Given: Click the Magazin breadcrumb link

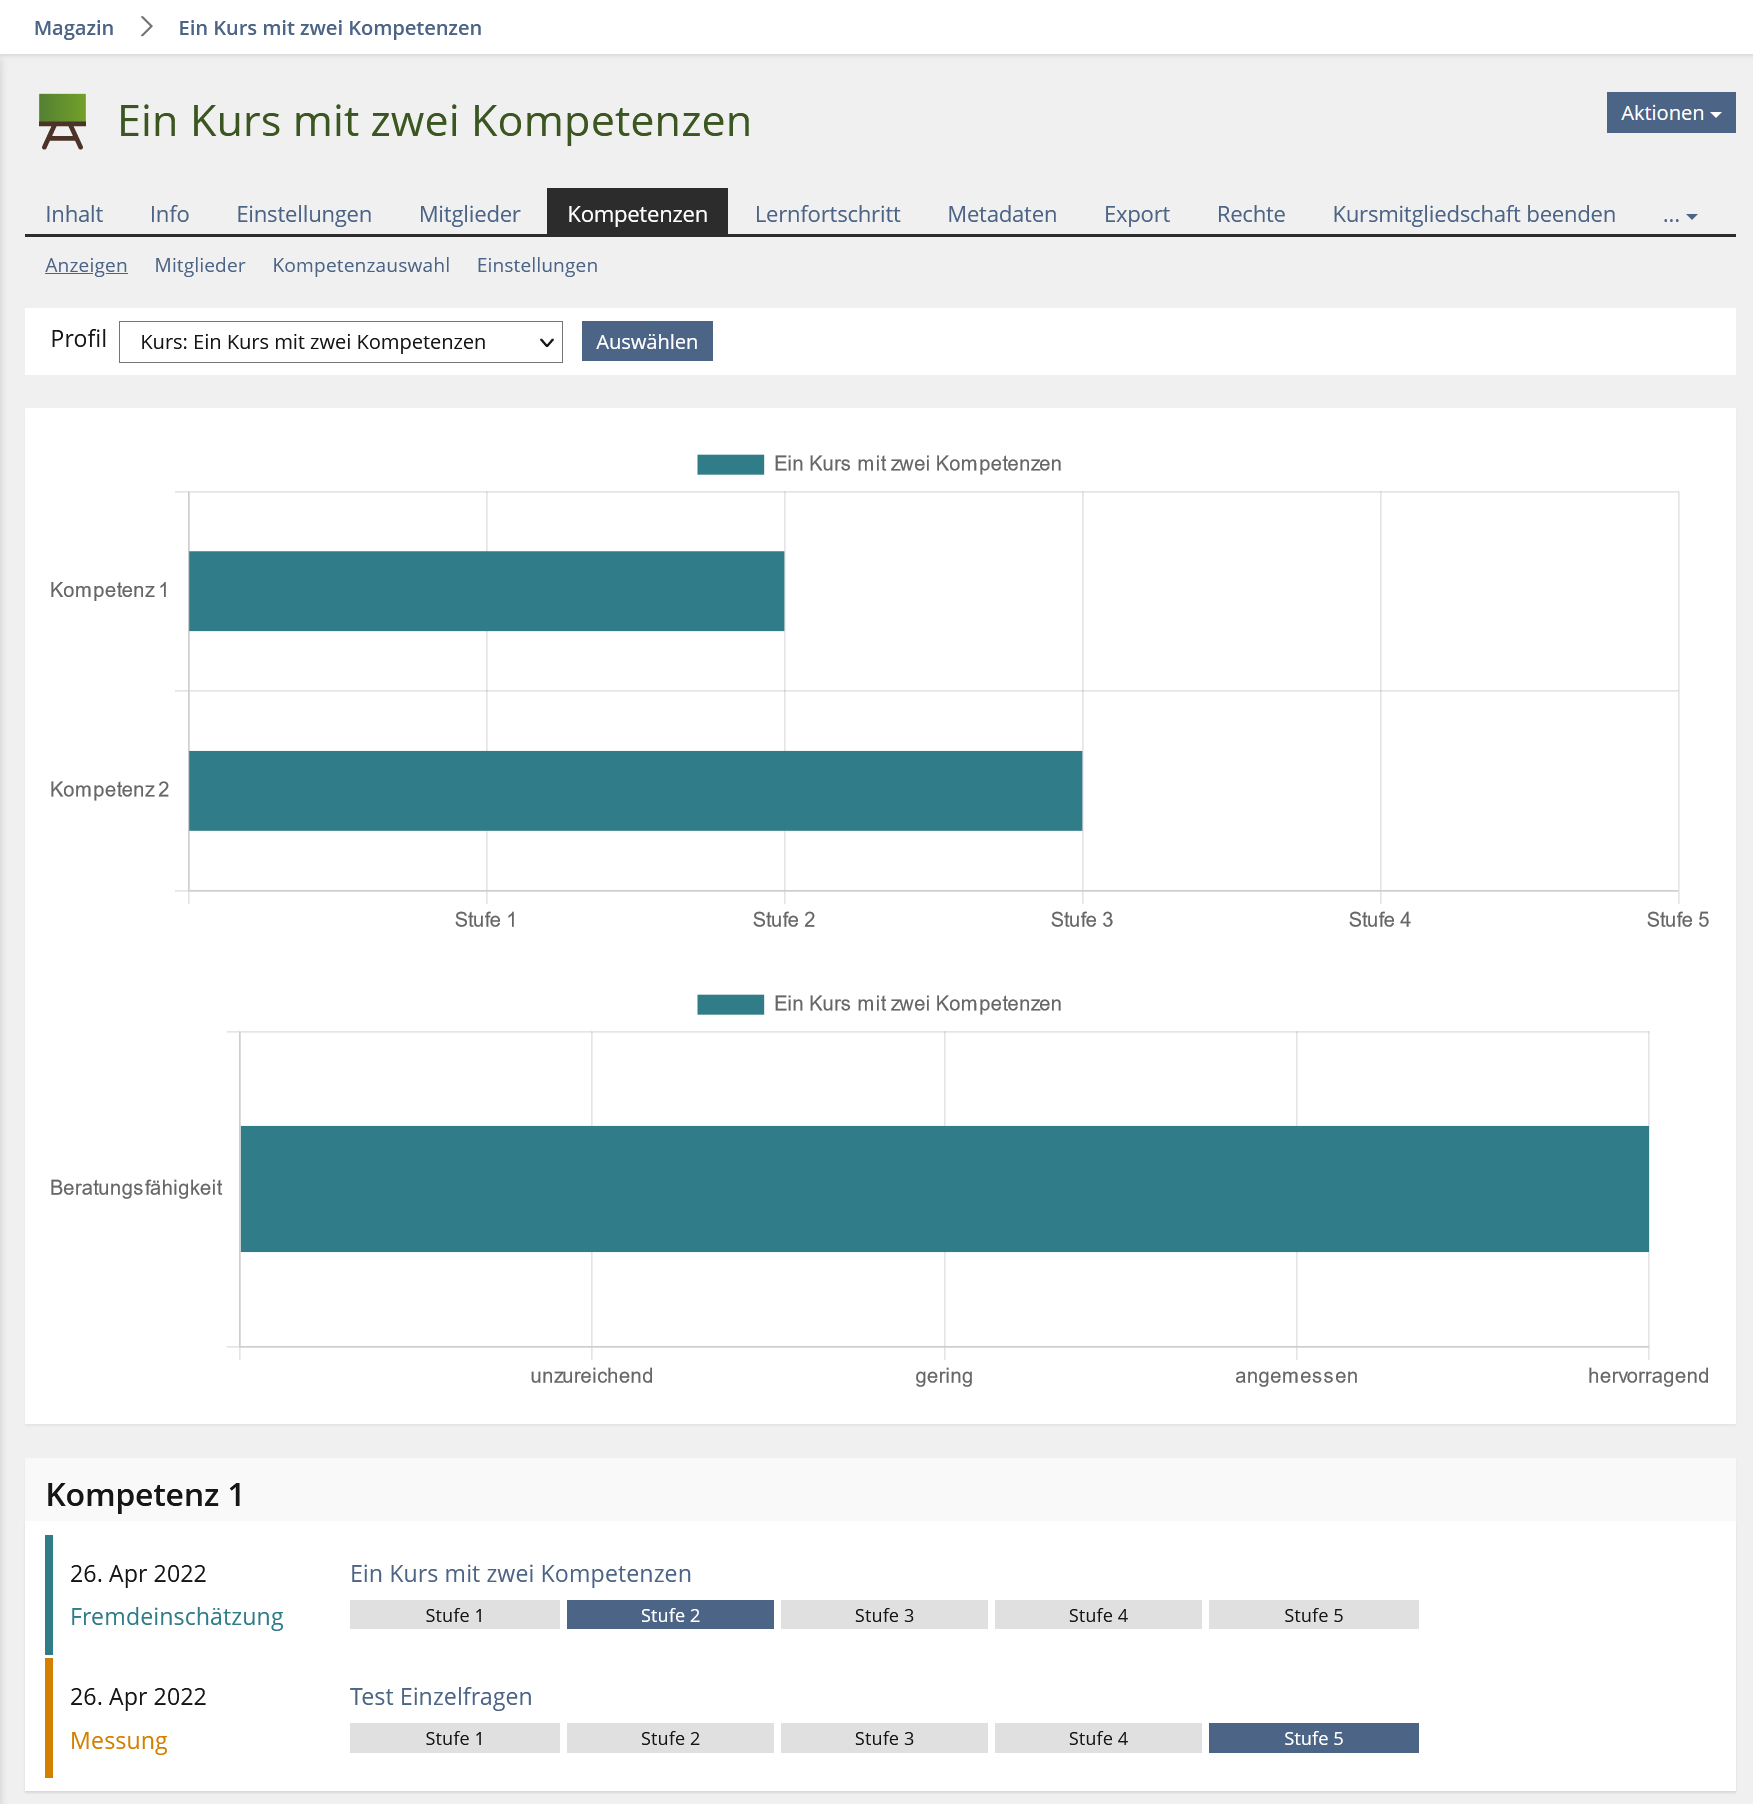Looking at the screenshot, I should pos(74,28).
